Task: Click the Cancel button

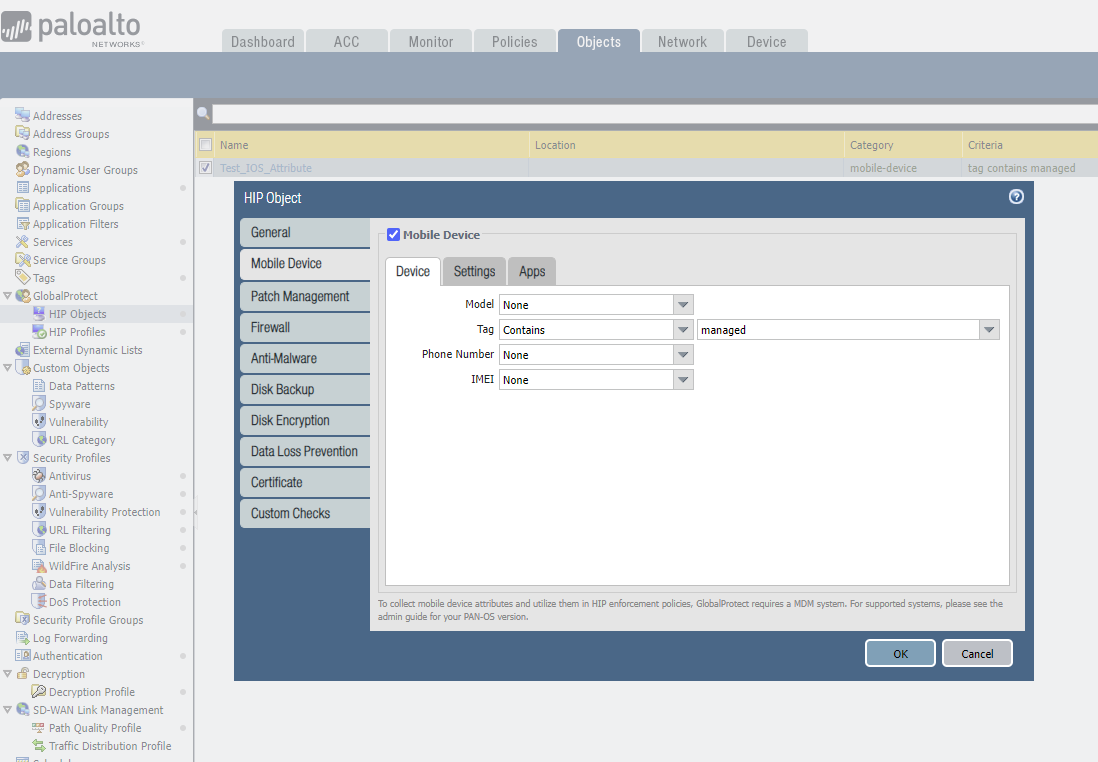Action: [977, 653]
